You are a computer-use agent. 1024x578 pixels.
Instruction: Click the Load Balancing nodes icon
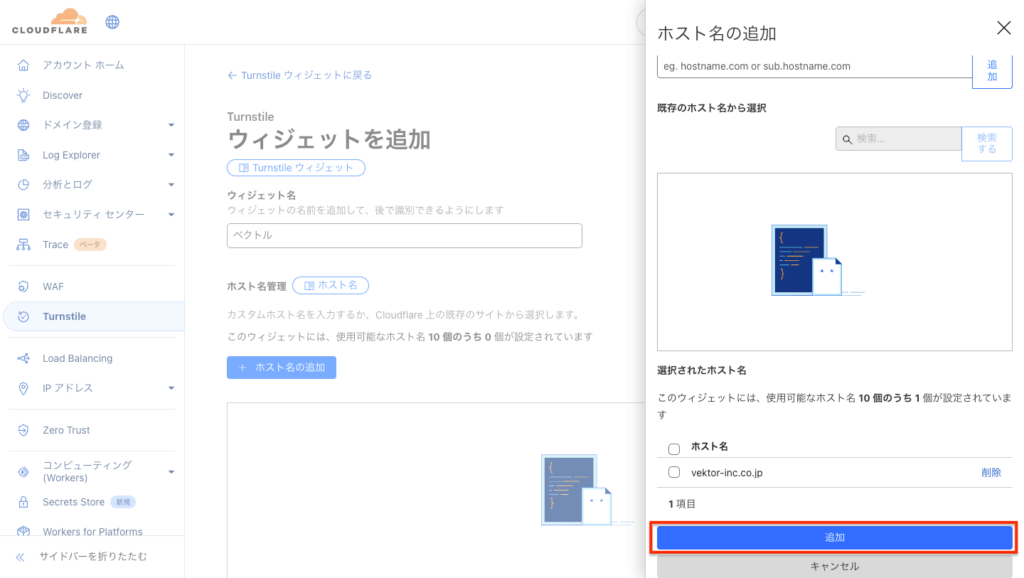click(x=24, y=359)
